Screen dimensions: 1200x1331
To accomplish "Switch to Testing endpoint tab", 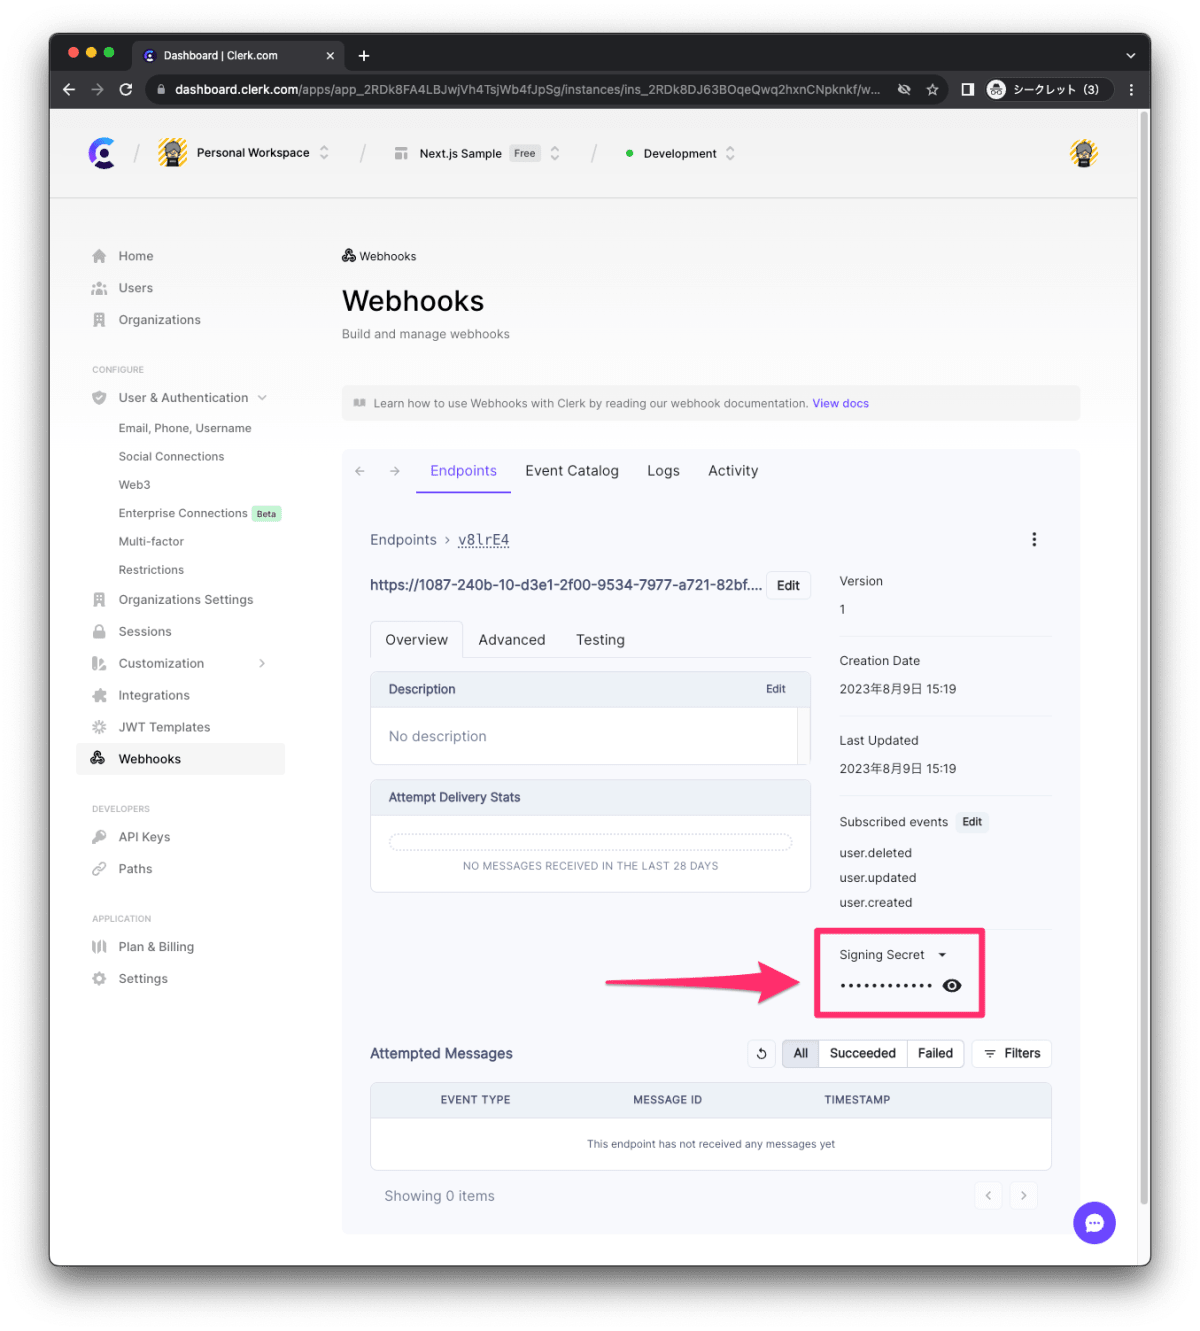I will 600,640.
